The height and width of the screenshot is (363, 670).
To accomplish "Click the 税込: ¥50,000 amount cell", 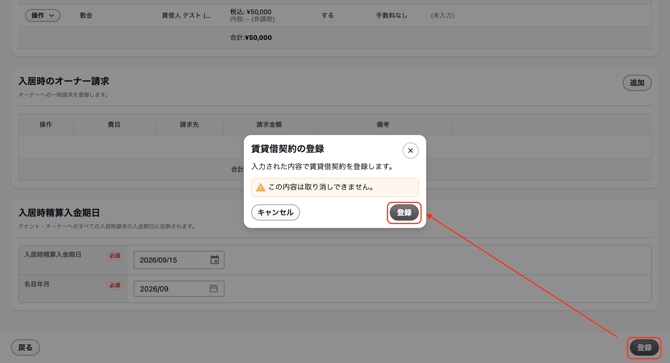I will (251, 12).
